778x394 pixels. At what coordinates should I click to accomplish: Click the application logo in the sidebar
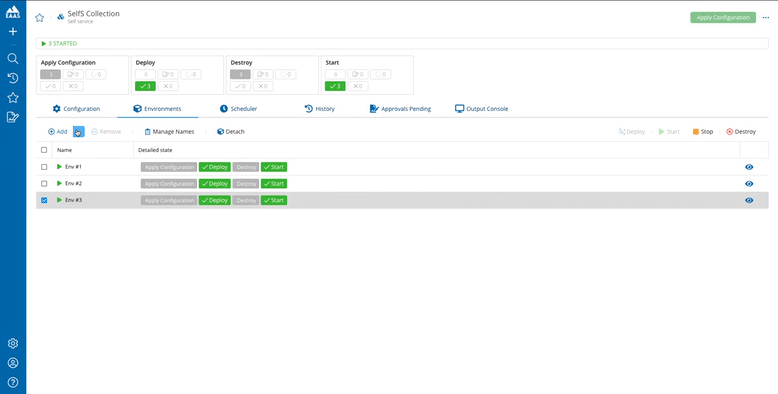[13, 12]
